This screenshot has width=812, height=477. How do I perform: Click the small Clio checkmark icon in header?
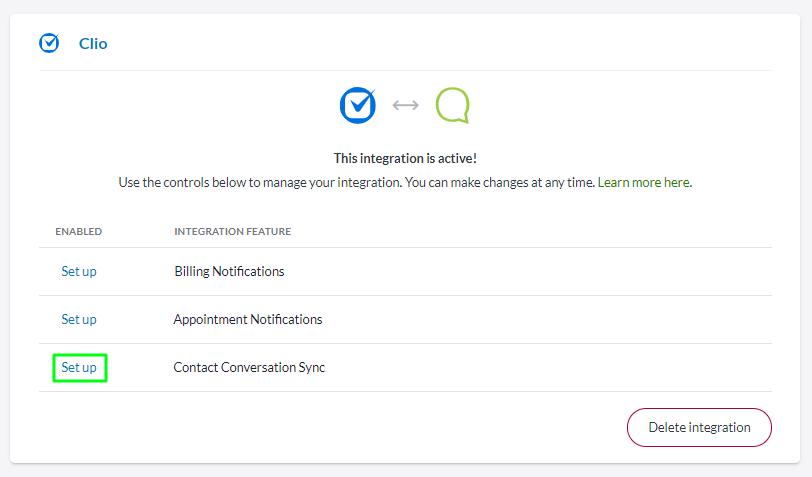(49, 43)
